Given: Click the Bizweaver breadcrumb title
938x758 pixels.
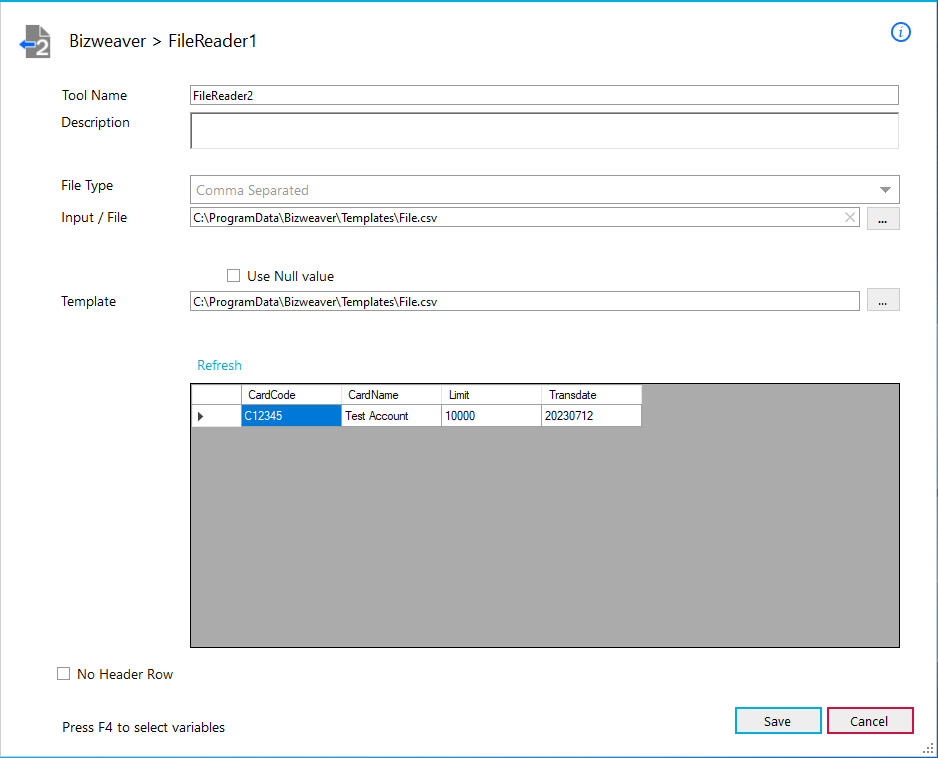Looking at the screenshot, I should click(107, 41).
